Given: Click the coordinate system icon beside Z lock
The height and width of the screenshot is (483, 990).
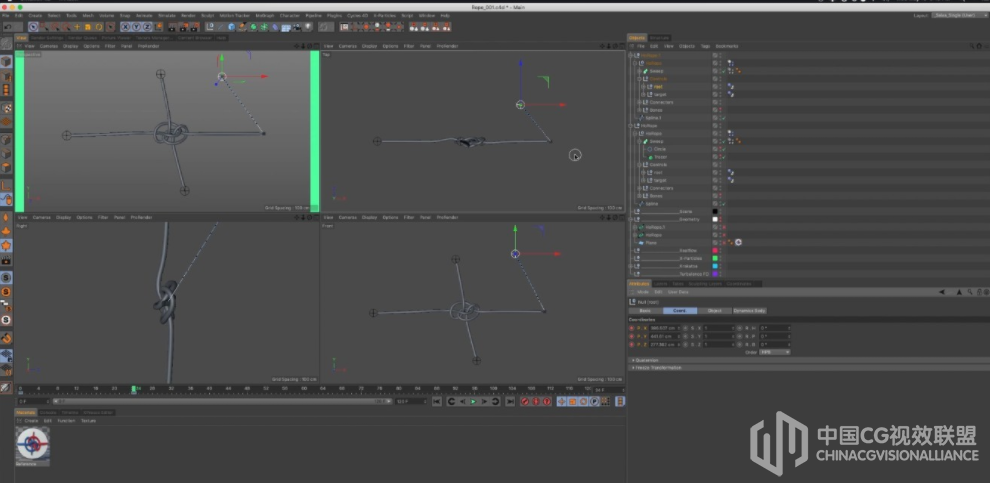Looking at the screenshot, I should (158, 27).
